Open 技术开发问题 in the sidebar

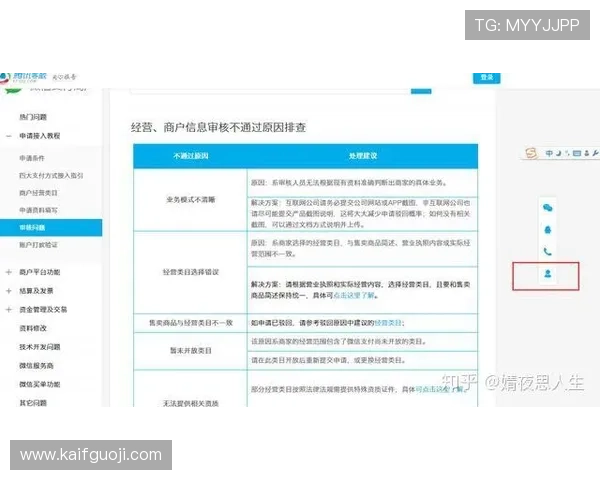click(40, 347)
